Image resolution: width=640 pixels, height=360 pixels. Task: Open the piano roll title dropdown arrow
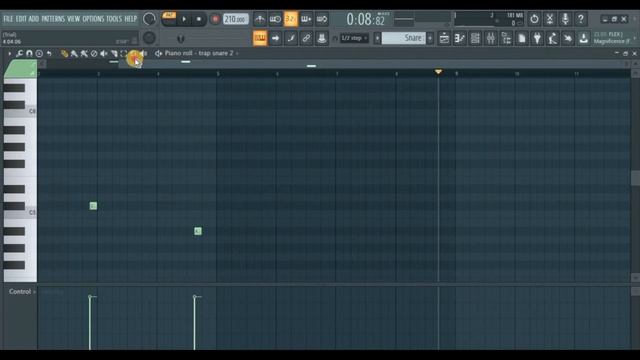pos(237,53)
